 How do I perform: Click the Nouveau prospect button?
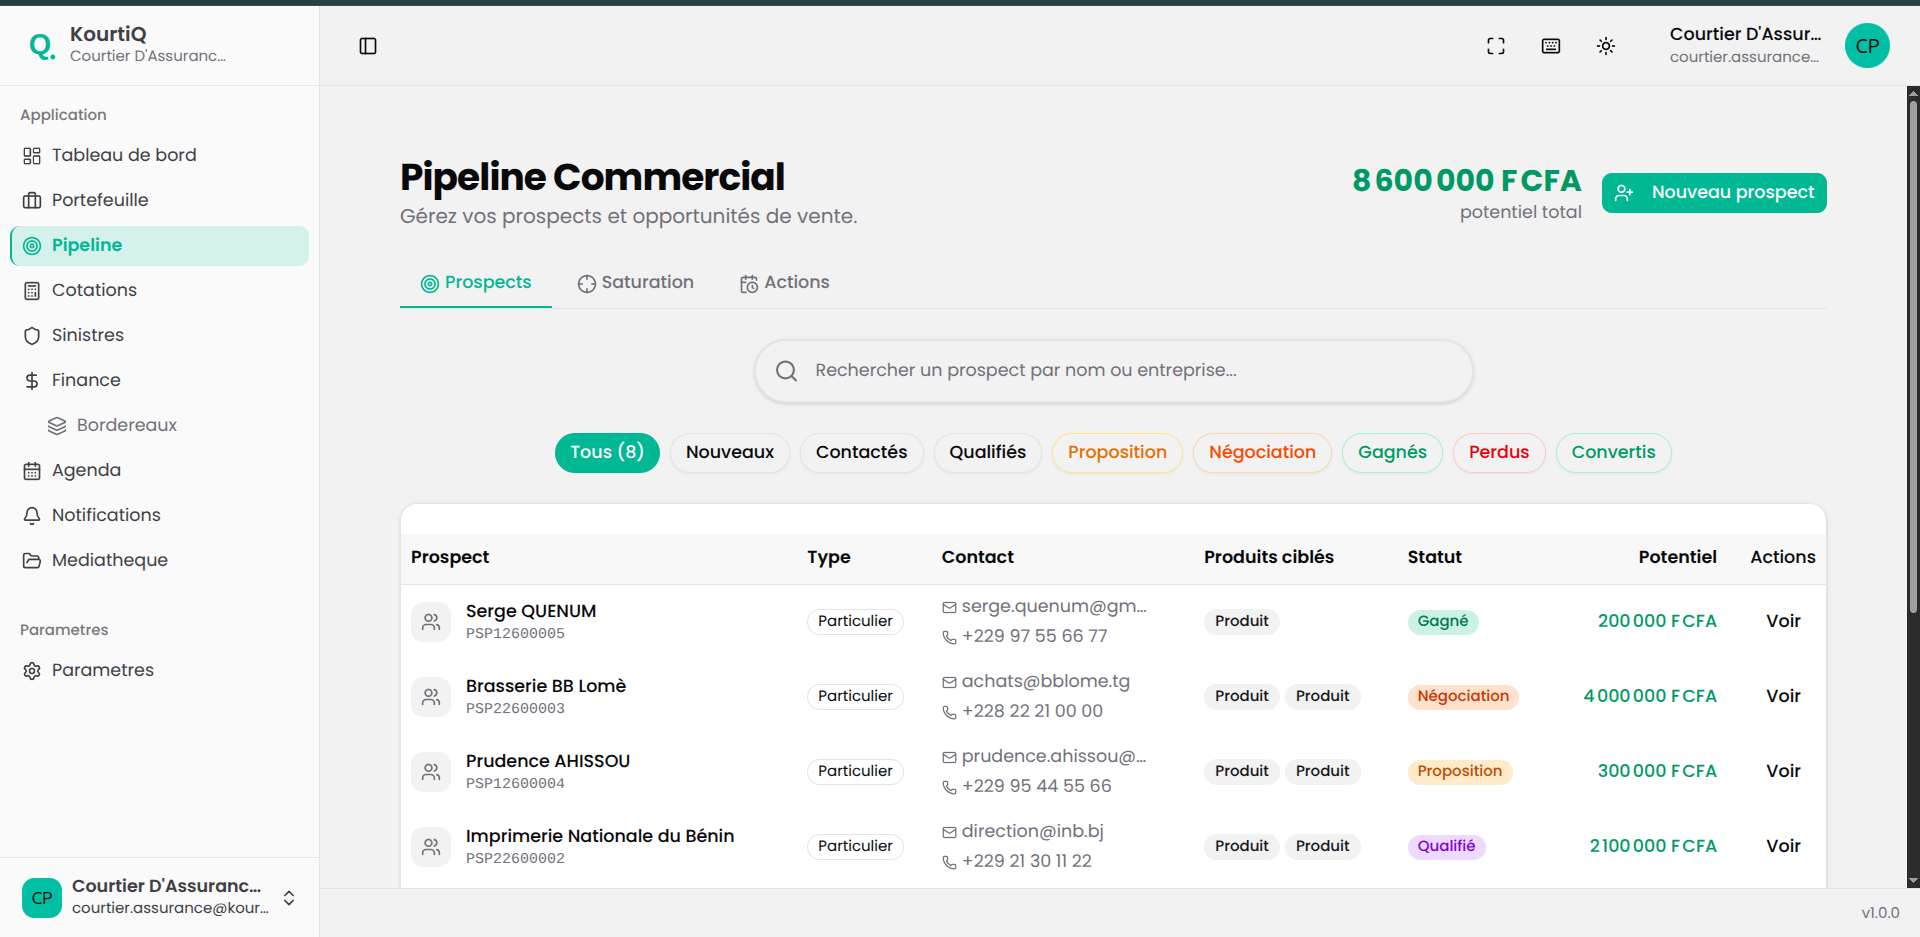coord(1714,192)
